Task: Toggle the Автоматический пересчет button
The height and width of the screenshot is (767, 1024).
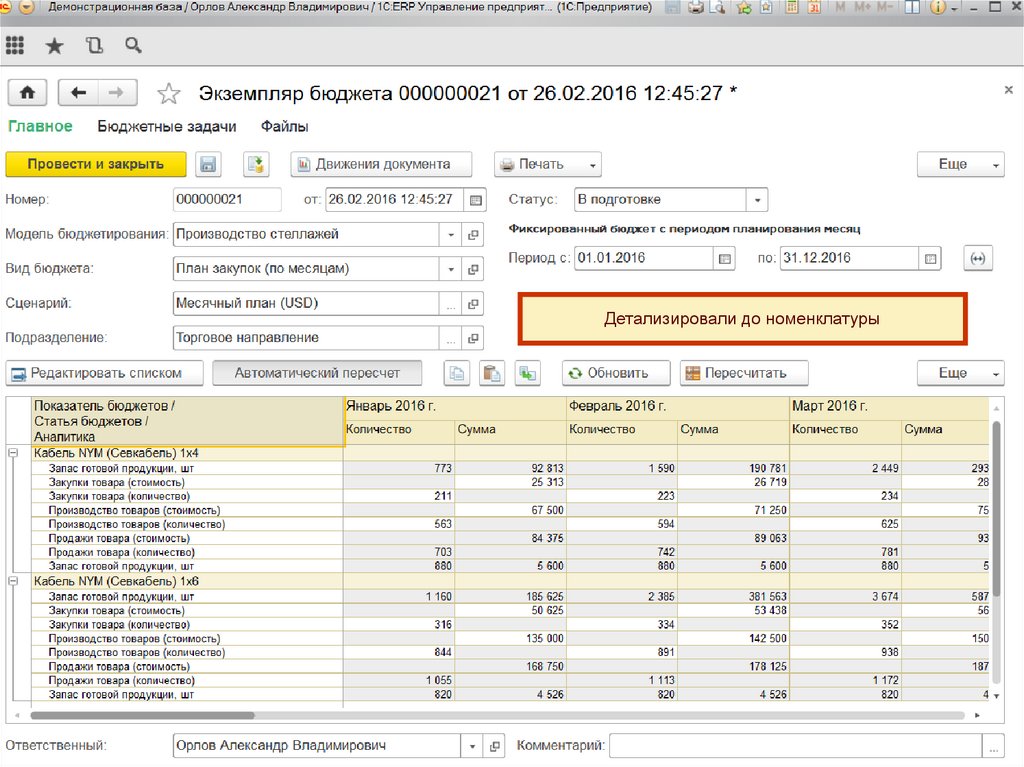Action: click(317, 373)
